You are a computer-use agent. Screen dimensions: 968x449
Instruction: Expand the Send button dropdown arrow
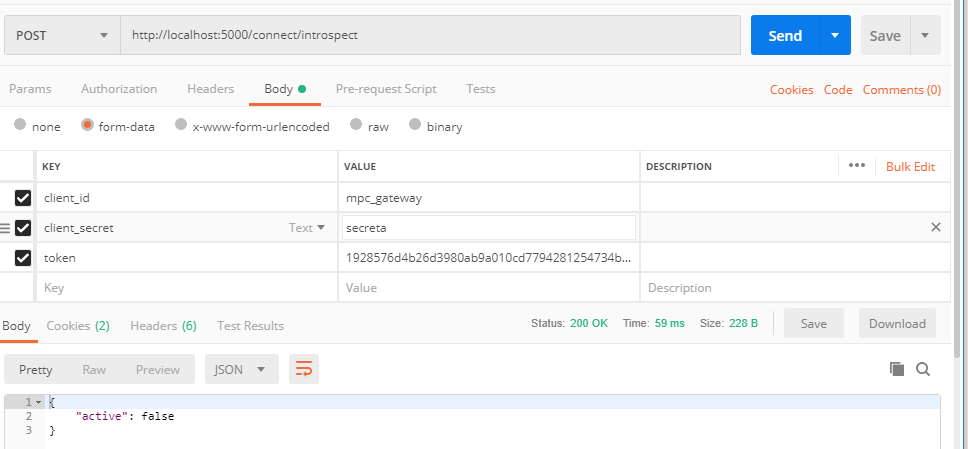[x=835, y=35]
